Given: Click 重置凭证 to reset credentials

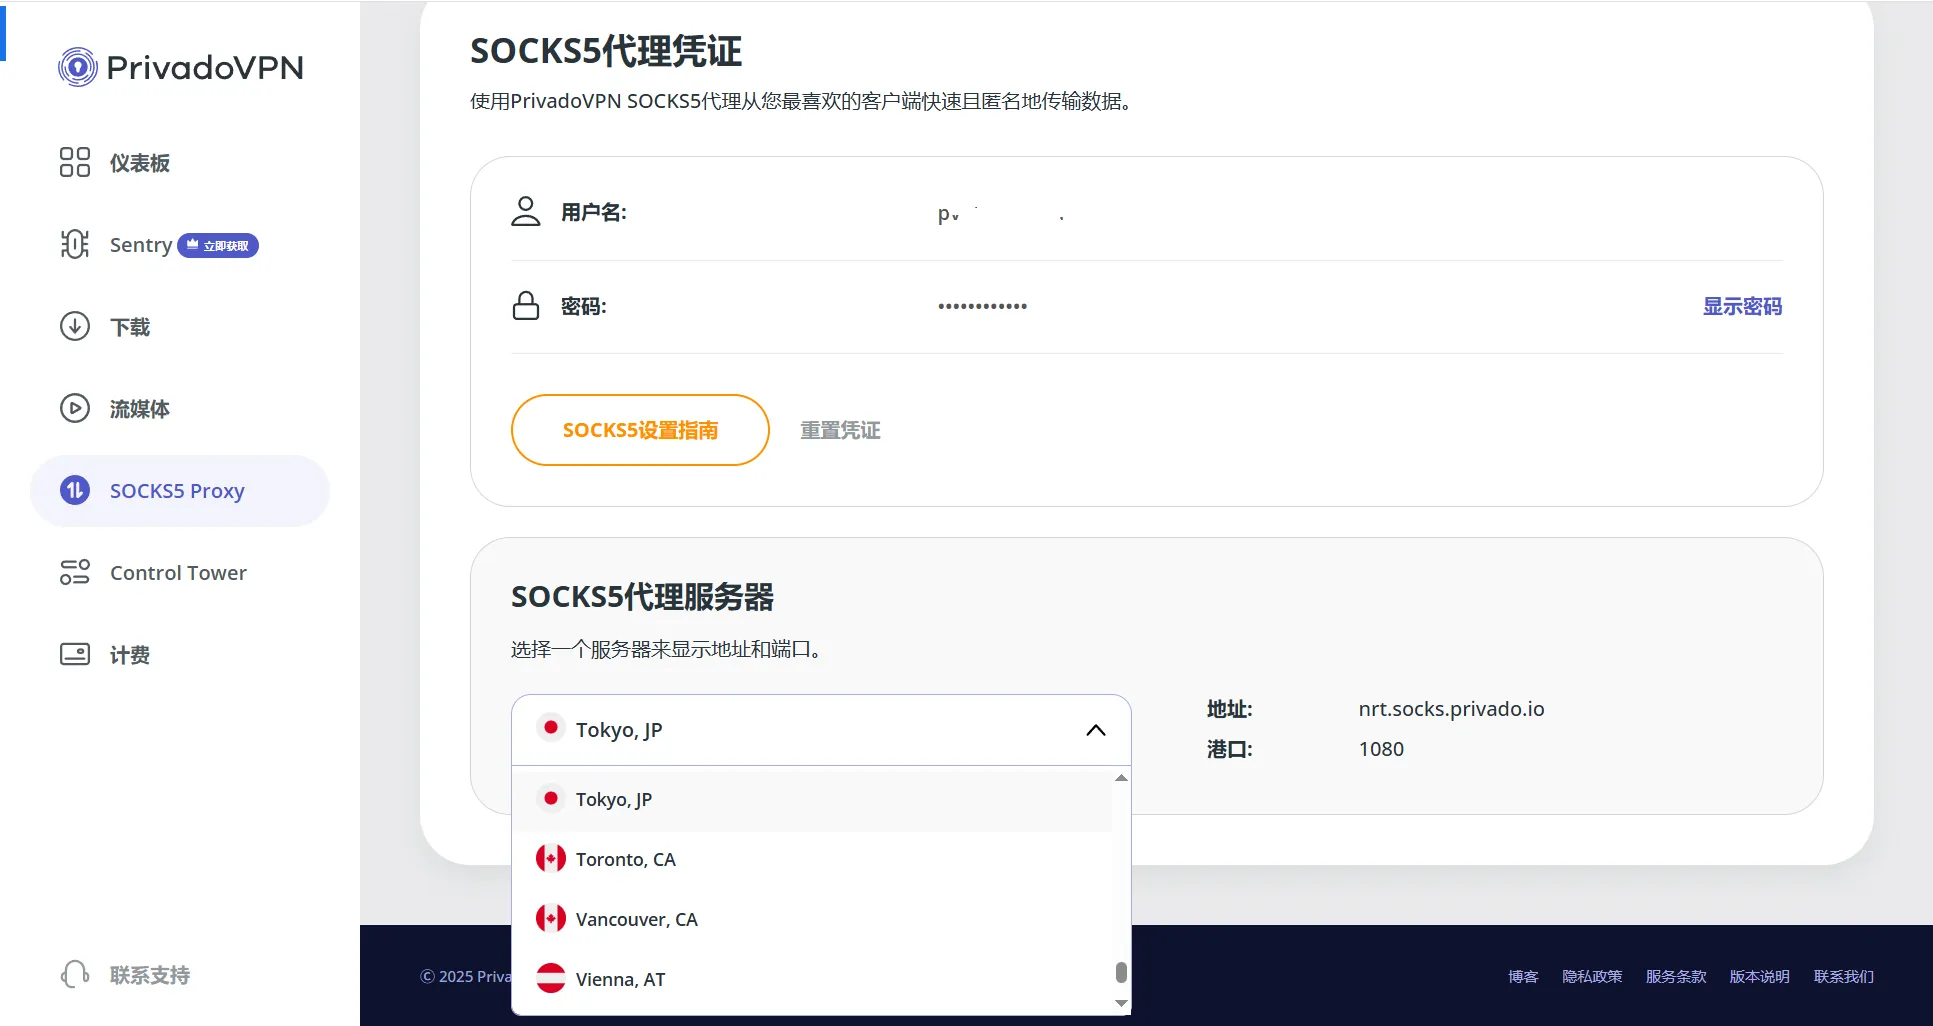Looking at the screenshot, I should pos(840,430).
